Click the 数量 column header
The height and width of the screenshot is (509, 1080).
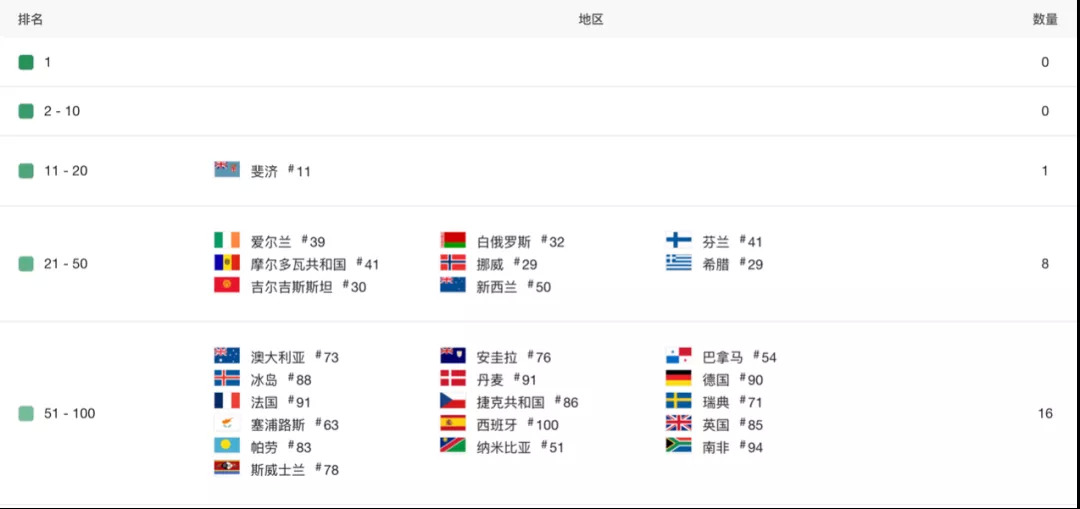[1045, 19]
